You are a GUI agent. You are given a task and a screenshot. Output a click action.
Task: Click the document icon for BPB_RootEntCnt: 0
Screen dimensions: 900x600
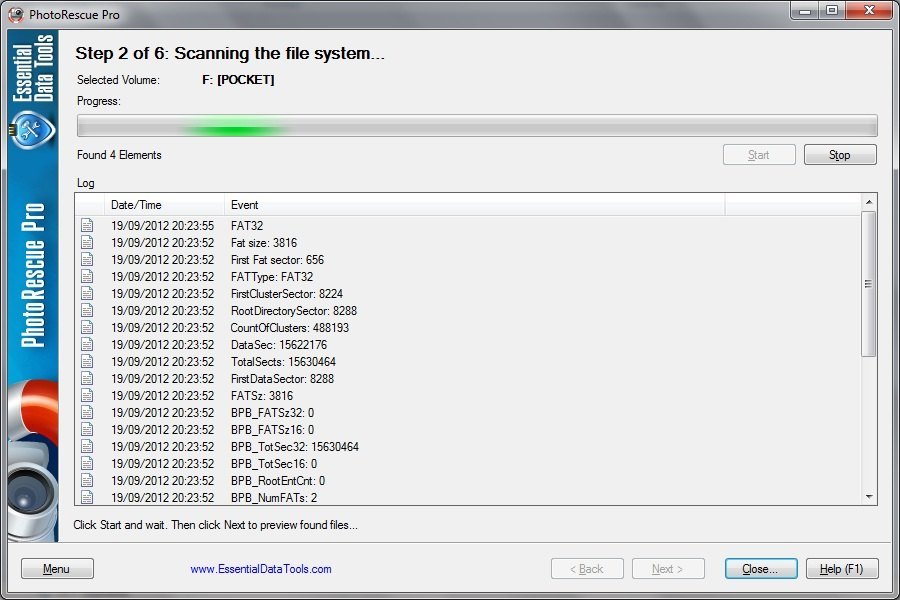(87, 481)
